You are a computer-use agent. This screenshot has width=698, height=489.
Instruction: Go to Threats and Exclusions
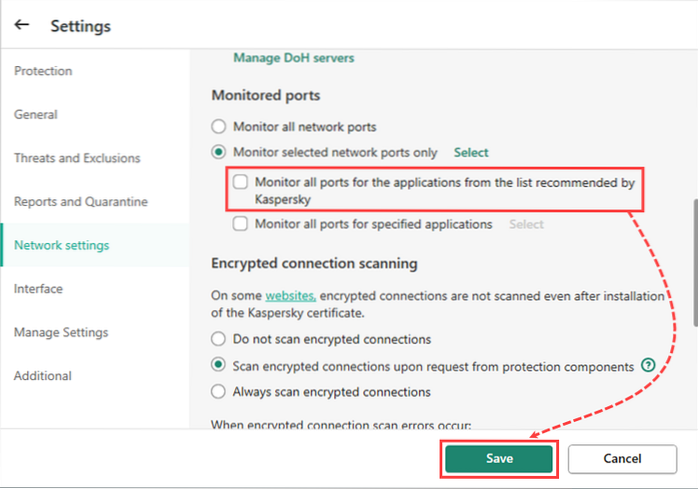[x=77, y=158]
